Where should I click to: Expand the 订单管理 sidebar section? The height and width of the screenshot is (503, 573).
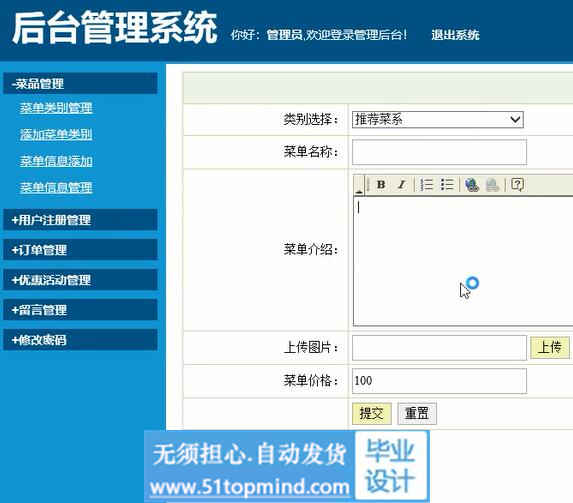[x=80, y=250]
